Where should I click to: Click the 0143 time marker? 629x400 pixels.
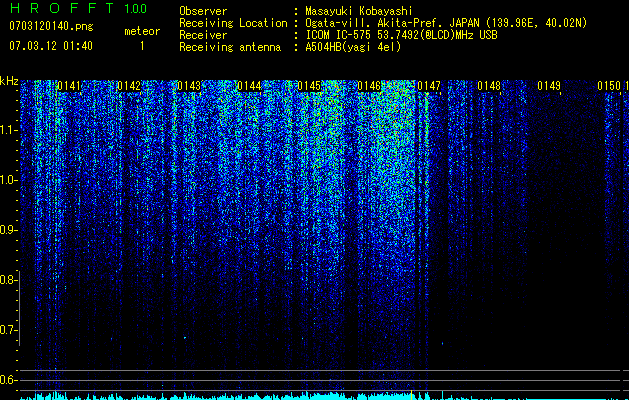(x=189, y=86)
